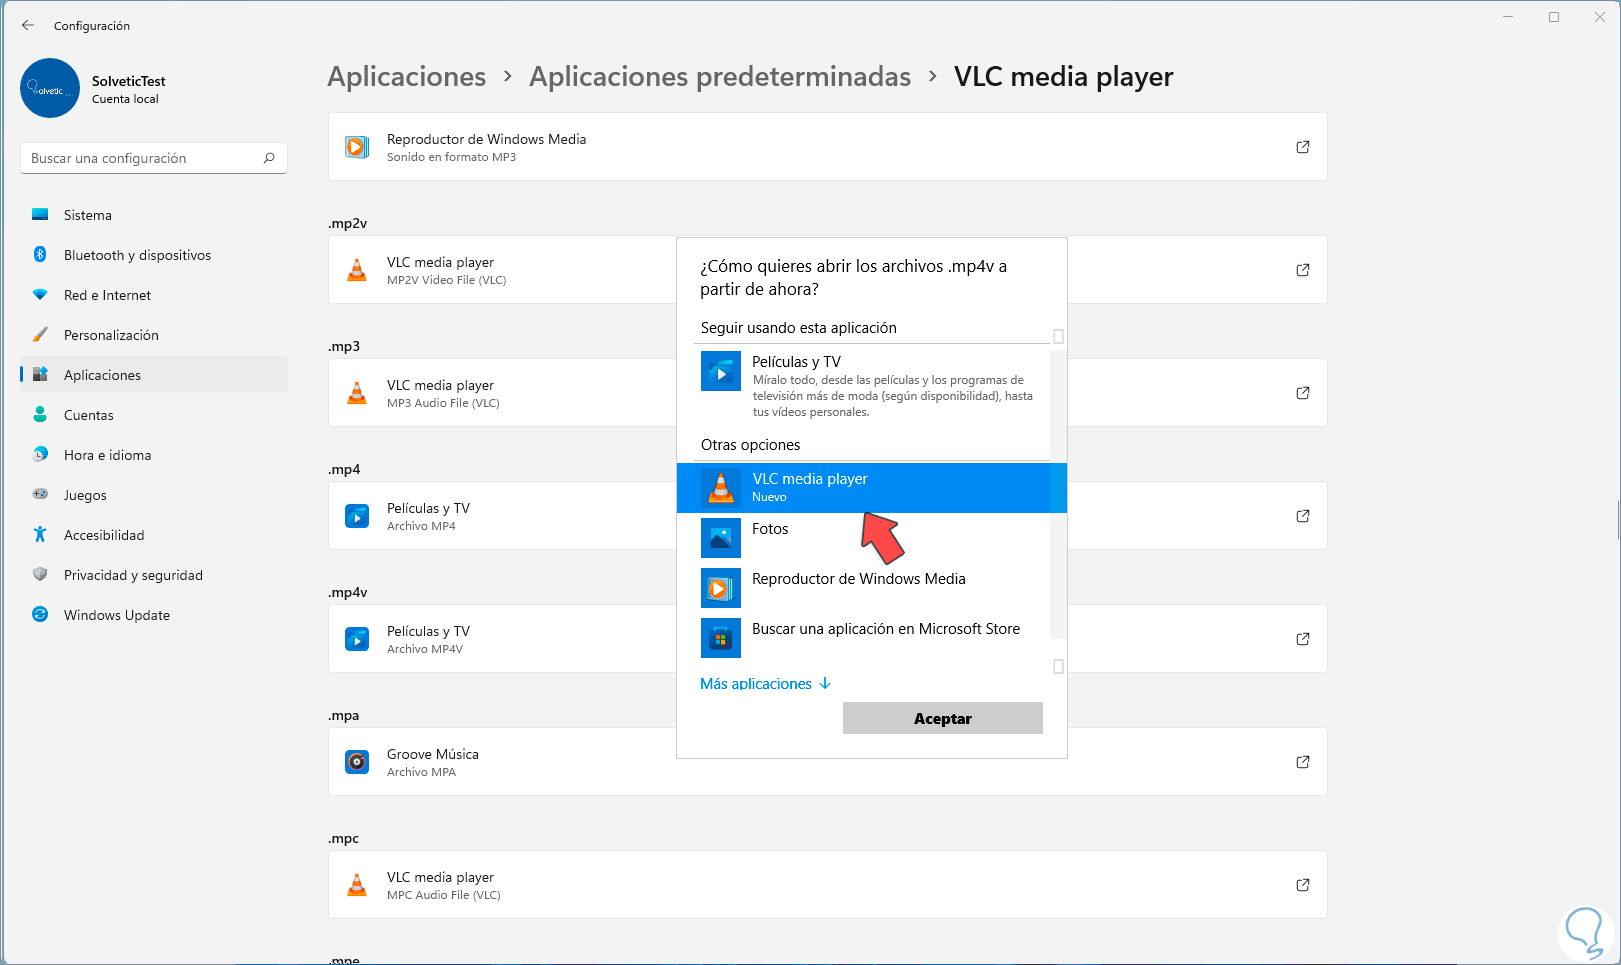Focus the Buscar una configuración field

(140, 158)
